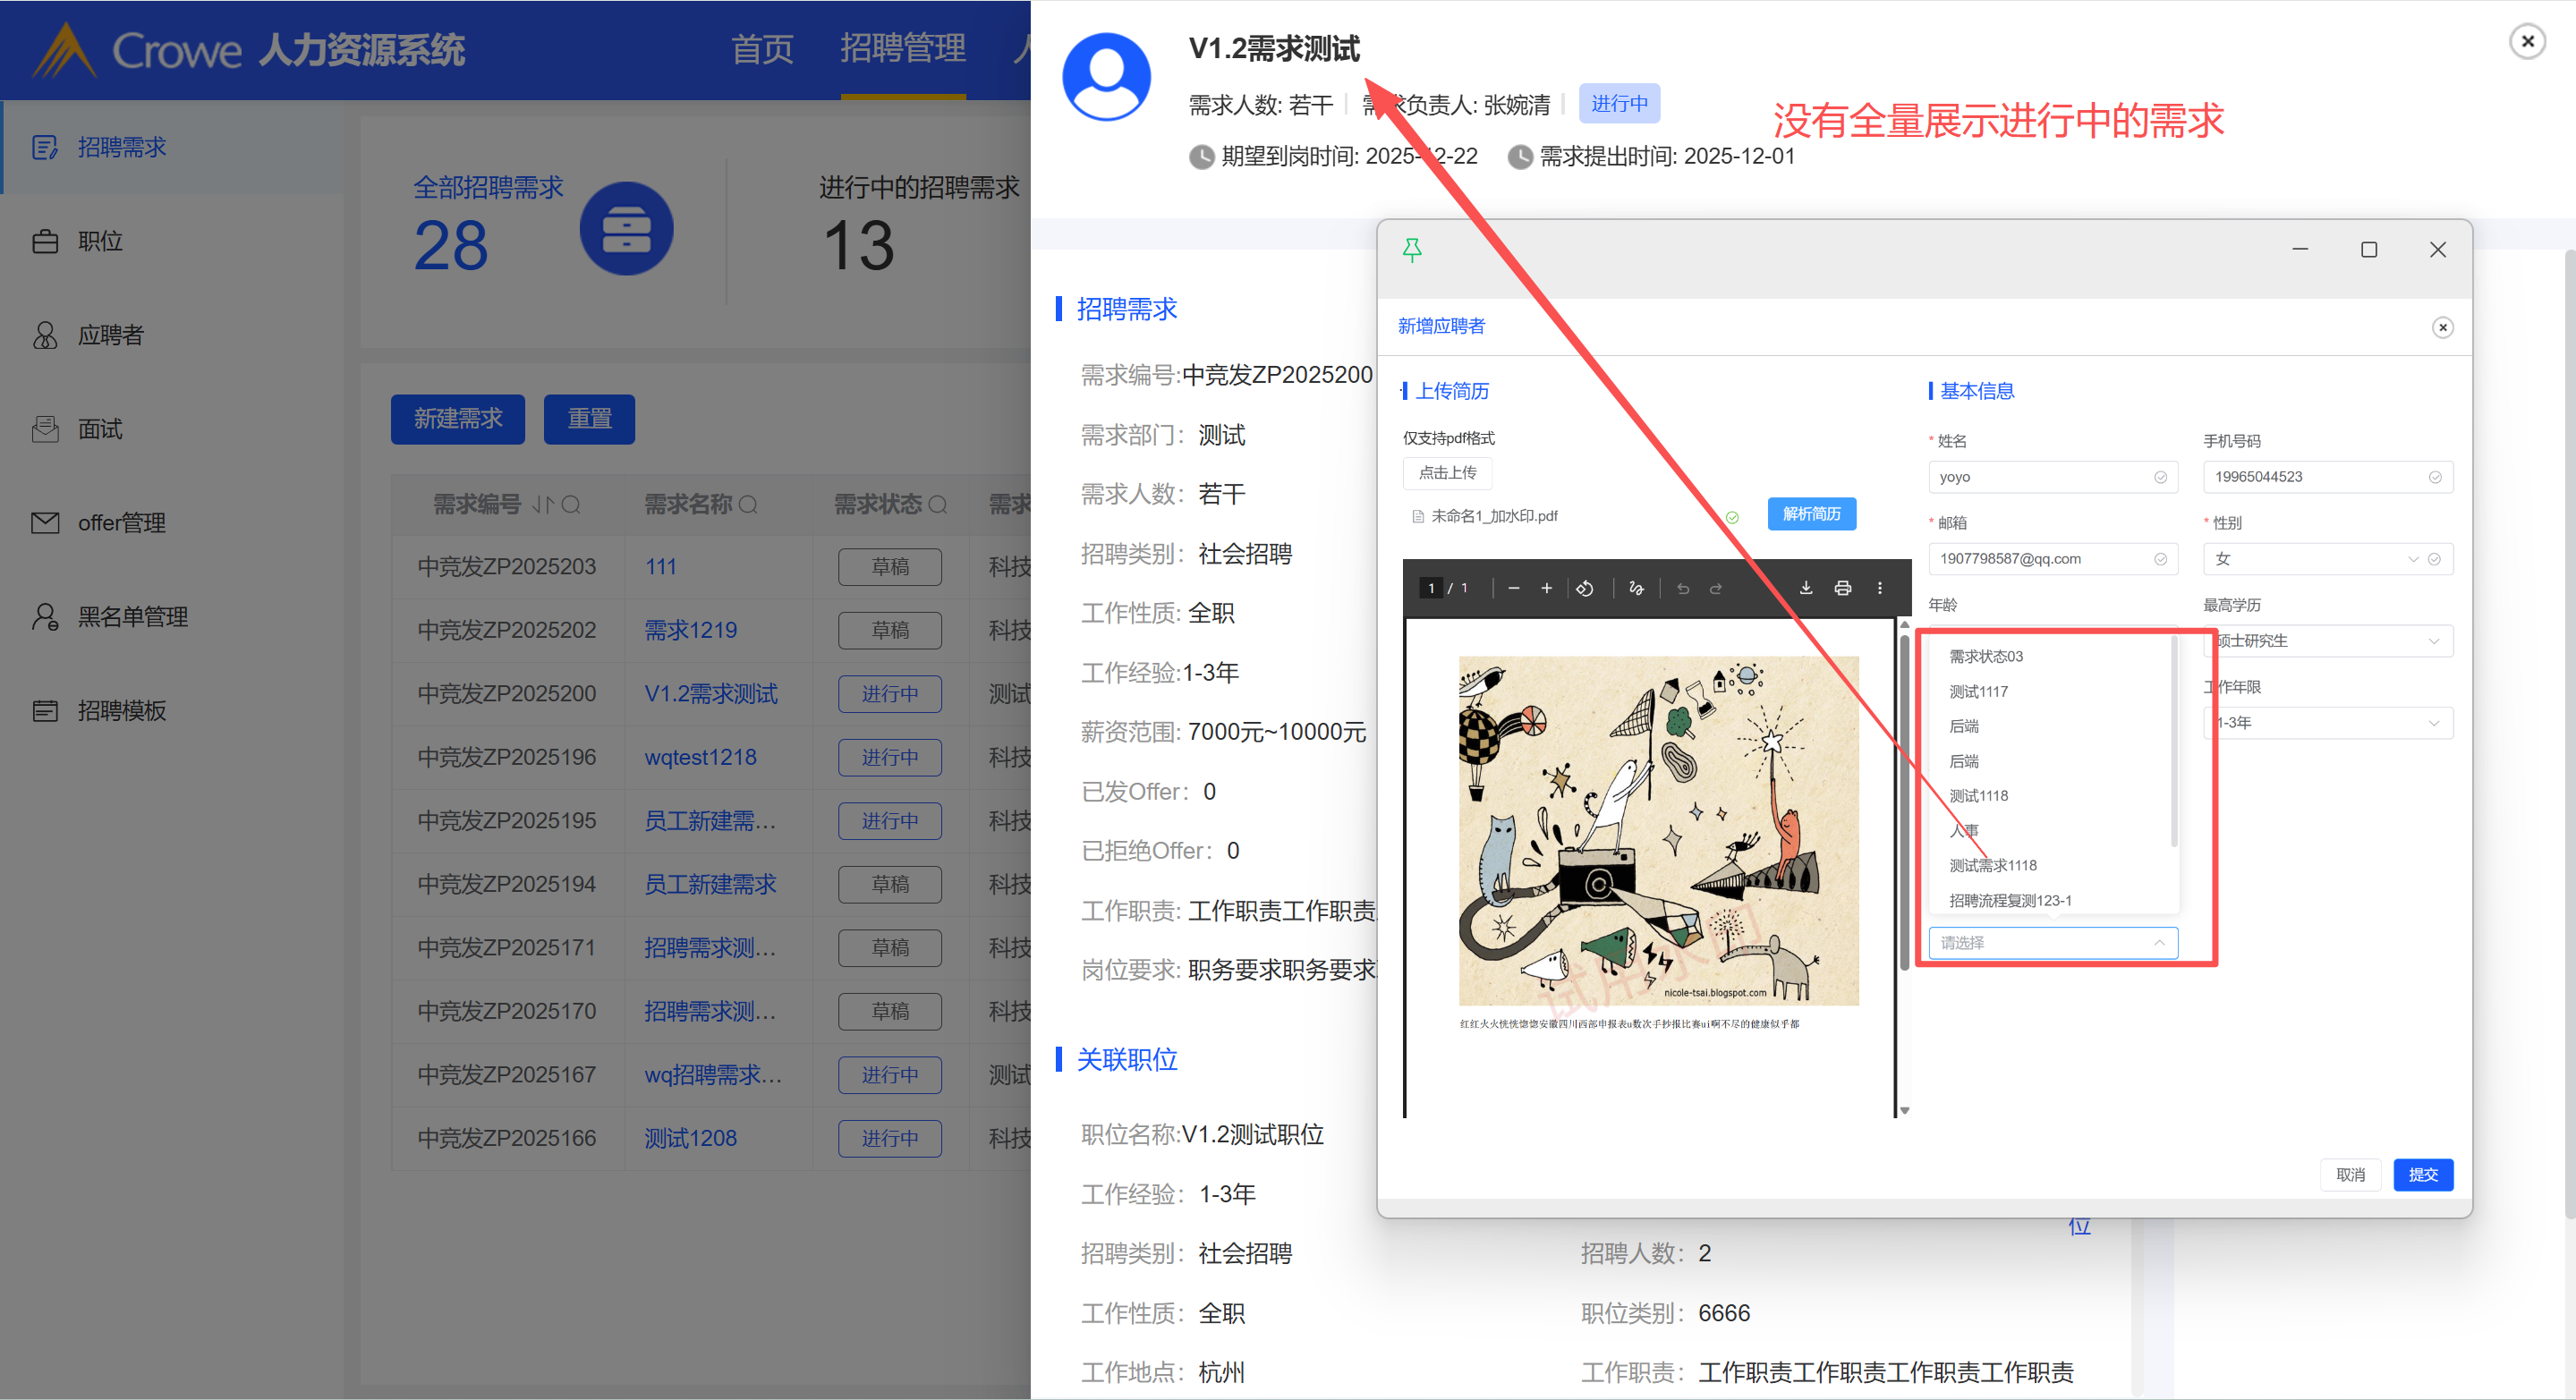Zoom out of the PDF preview
Screen dimensions: 2576x1400
(1514, 588)
